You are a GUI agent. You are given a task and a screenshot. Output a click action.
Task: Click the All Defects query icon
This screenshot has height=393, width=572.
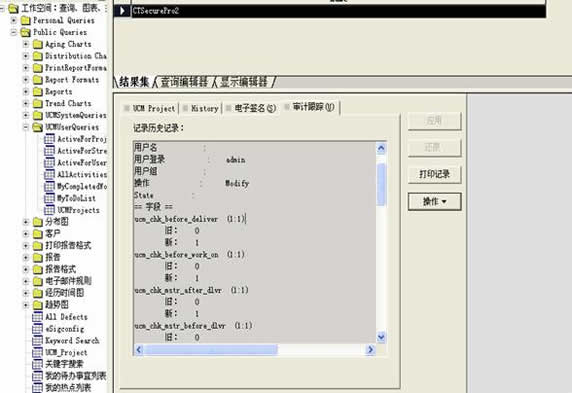(38, 317)
